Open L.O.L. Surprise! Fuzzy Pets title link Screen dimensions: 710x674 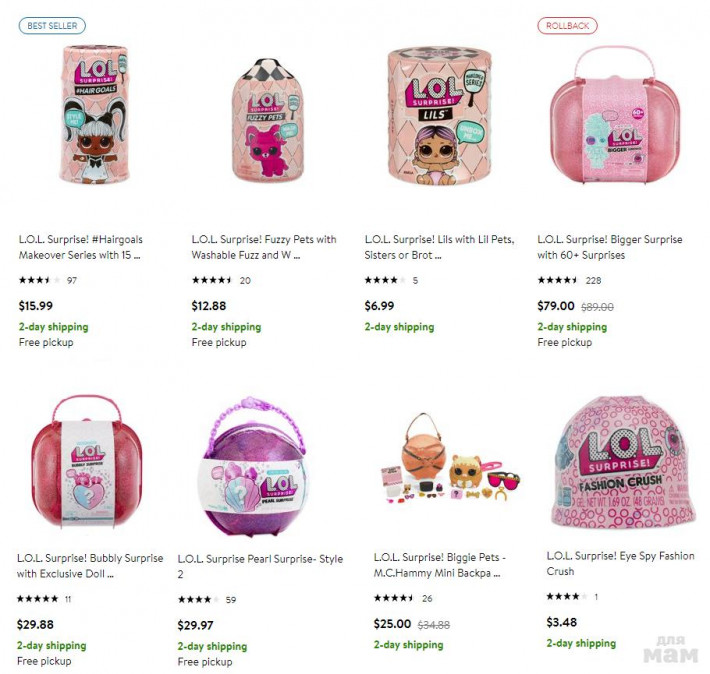[x=264, y=247]
